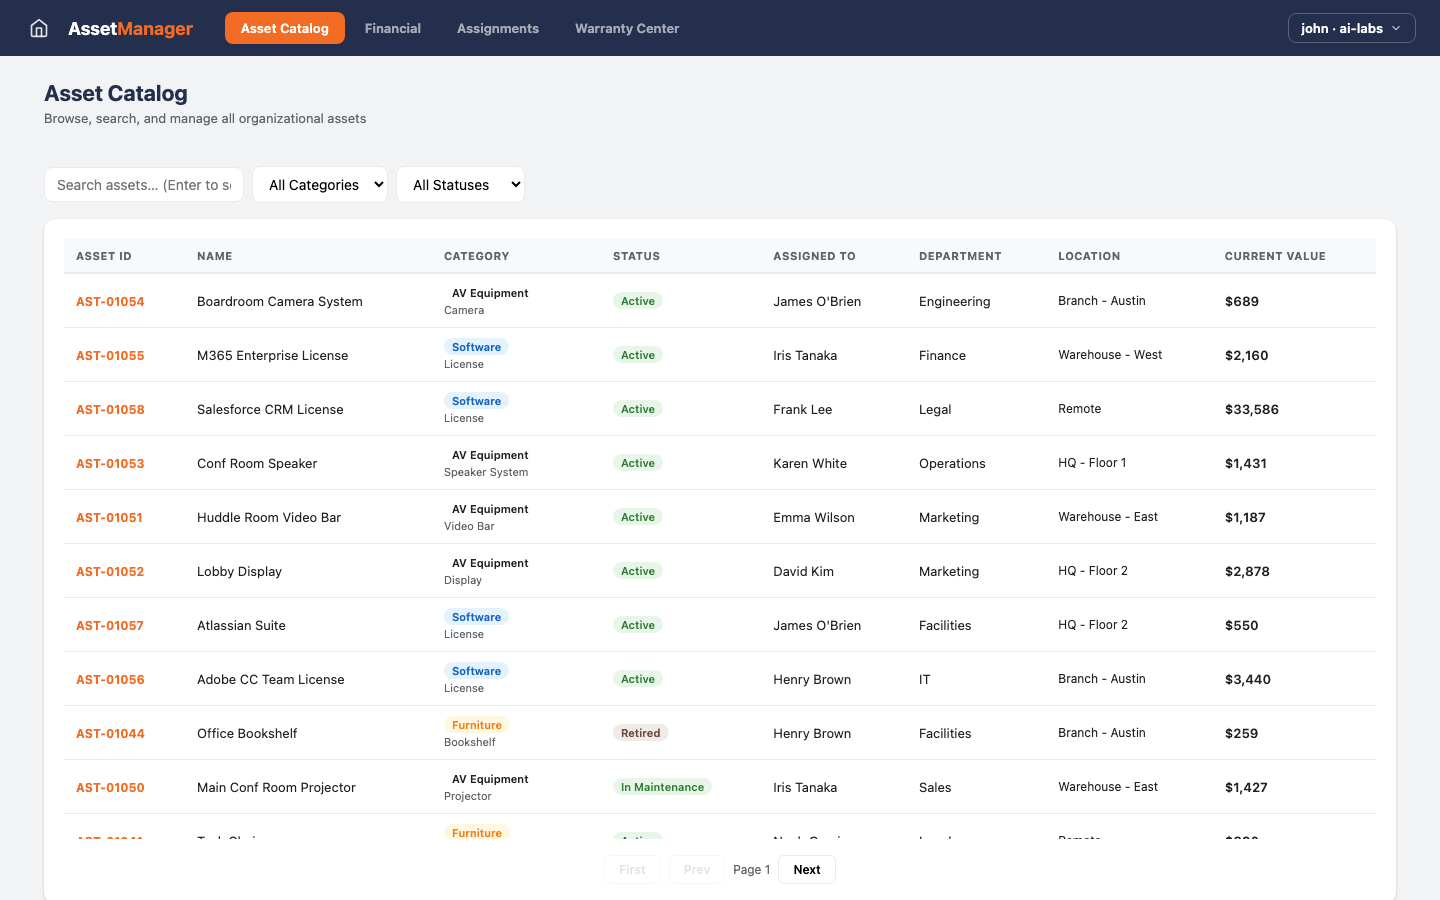Expand the john · ai-labs account menu
Viewport: 1440px width, 900px height.
click(x=1351, y=28)
